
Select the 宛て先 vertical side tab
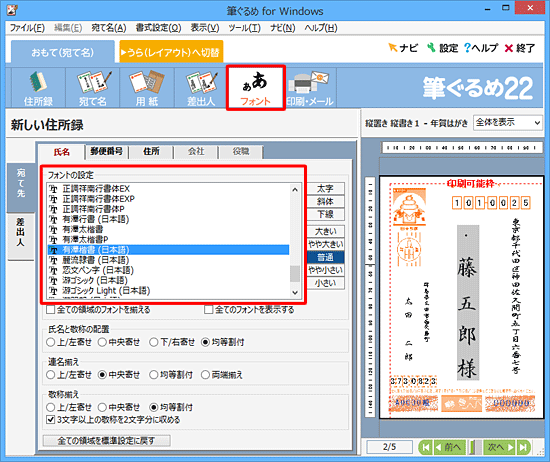tap(21, 188)
